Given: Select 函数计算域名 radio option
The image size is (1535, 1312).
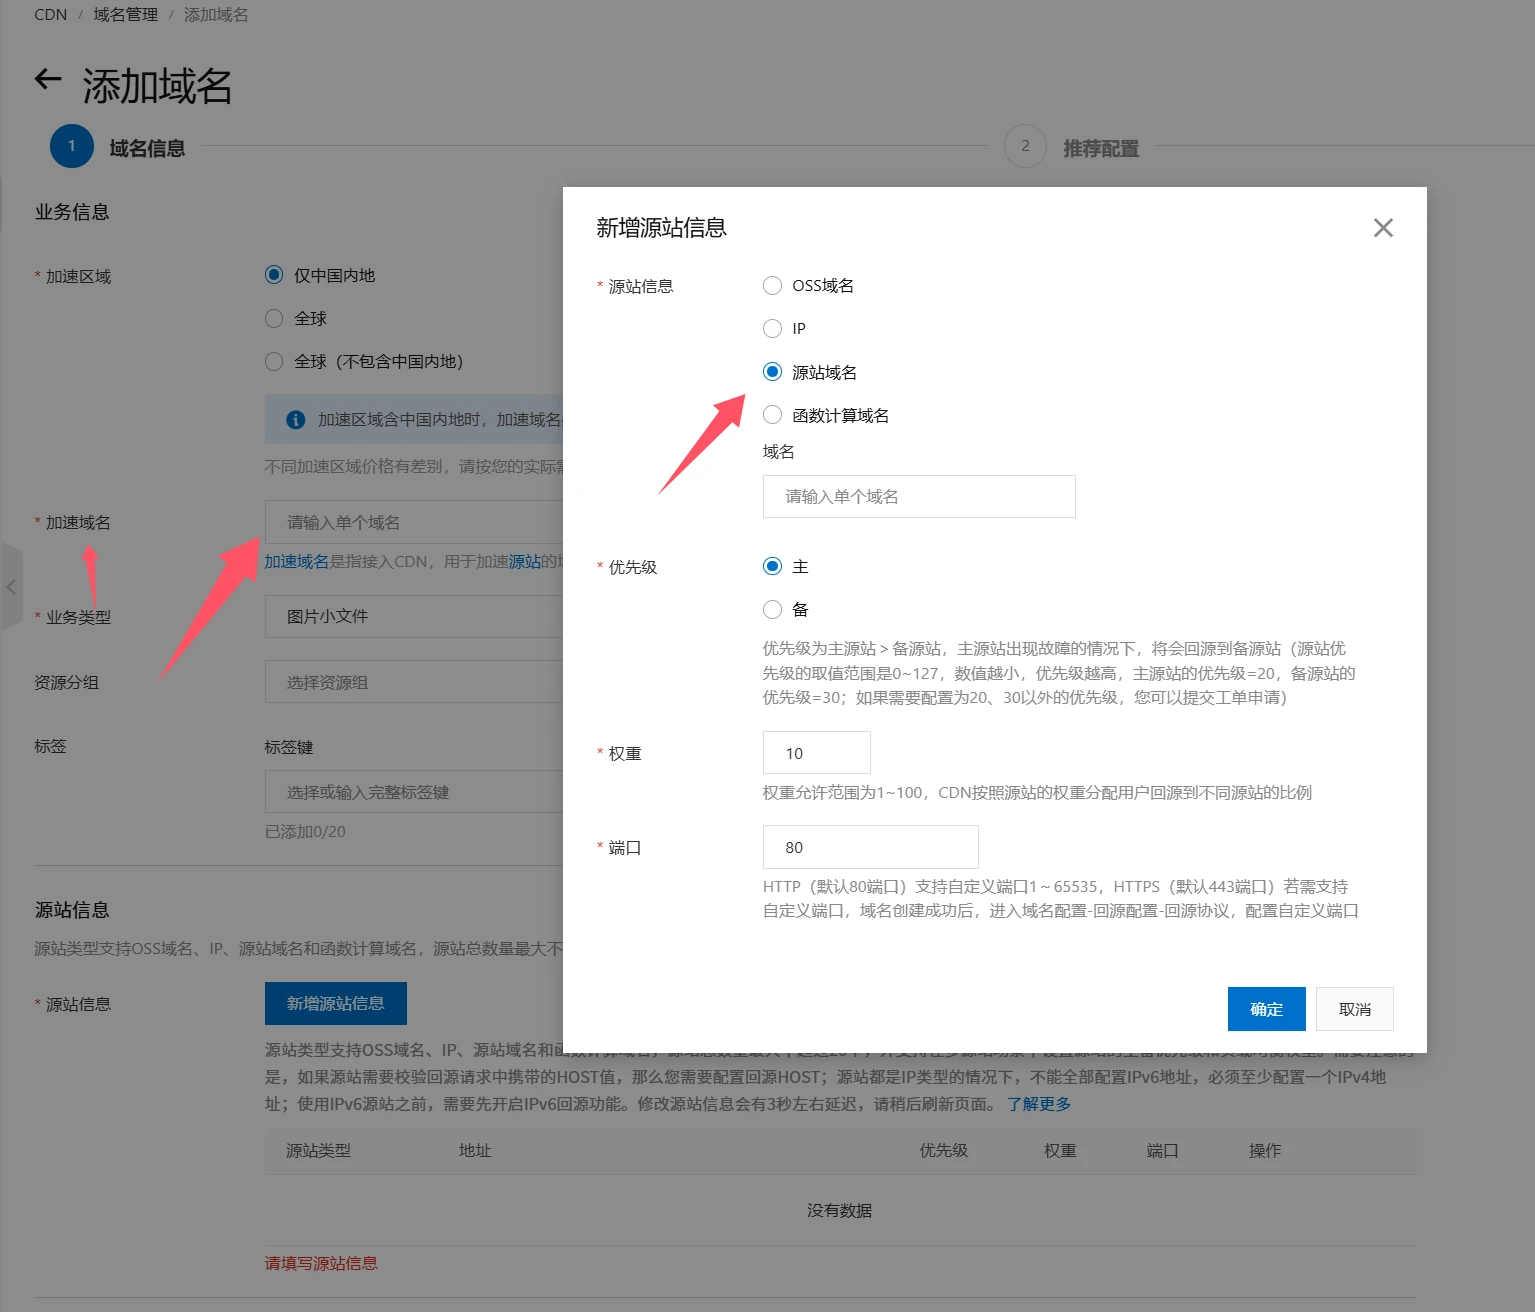Looking at the screenshot, I should pos(772,415).
